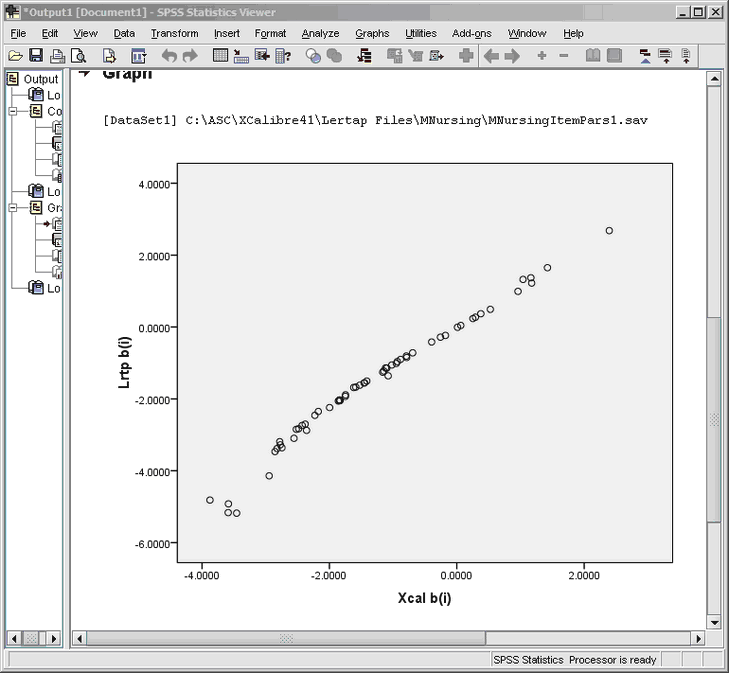The image size is (729, 673).
Task: Open the Analyze menu
Action: click(x=320, y=33)
